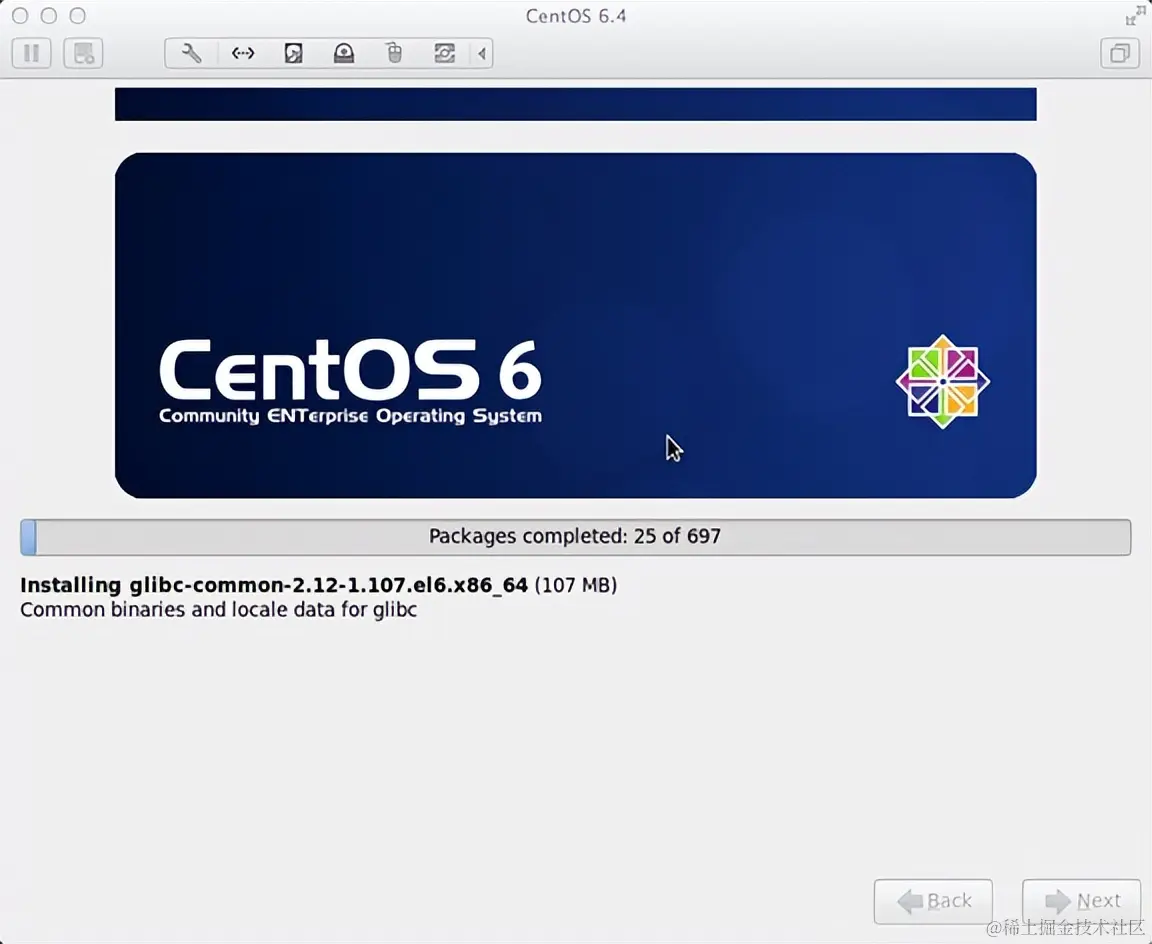
Task: Click the CD/DVD drive icon
Action: point(344,54)
